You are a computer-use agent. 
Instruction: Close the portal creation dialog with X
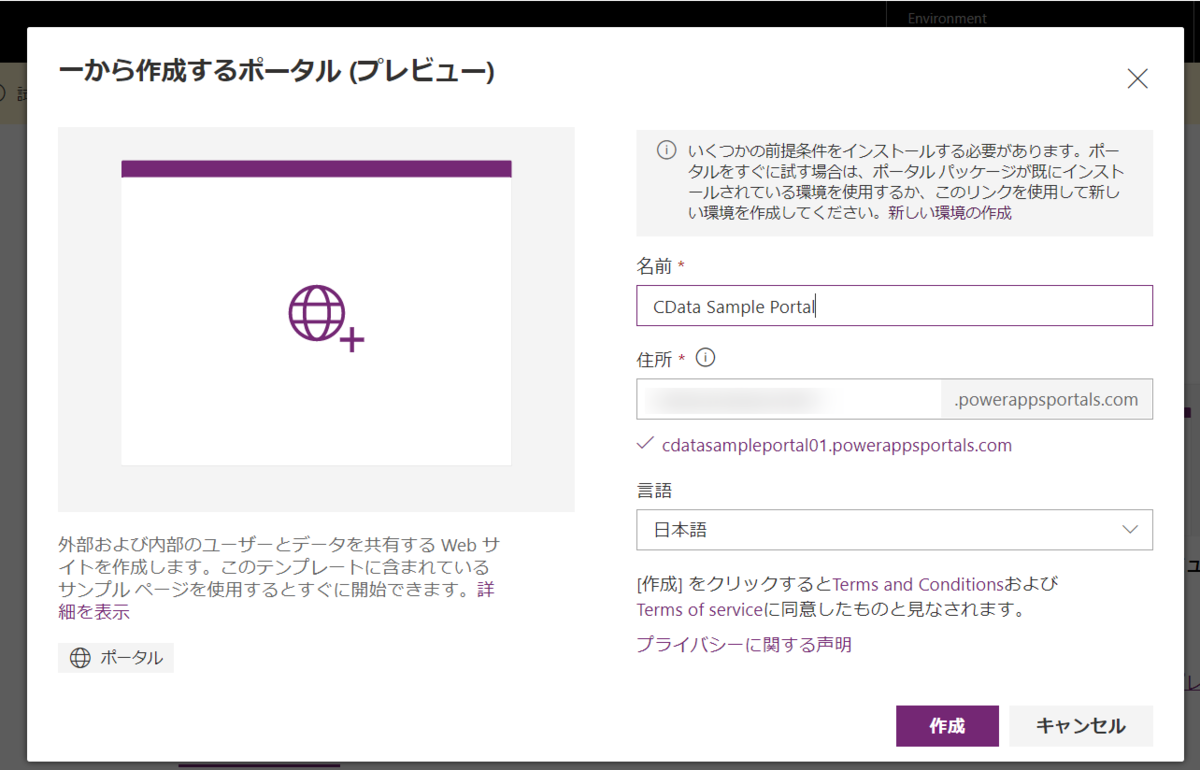(x=1137, y=79)
